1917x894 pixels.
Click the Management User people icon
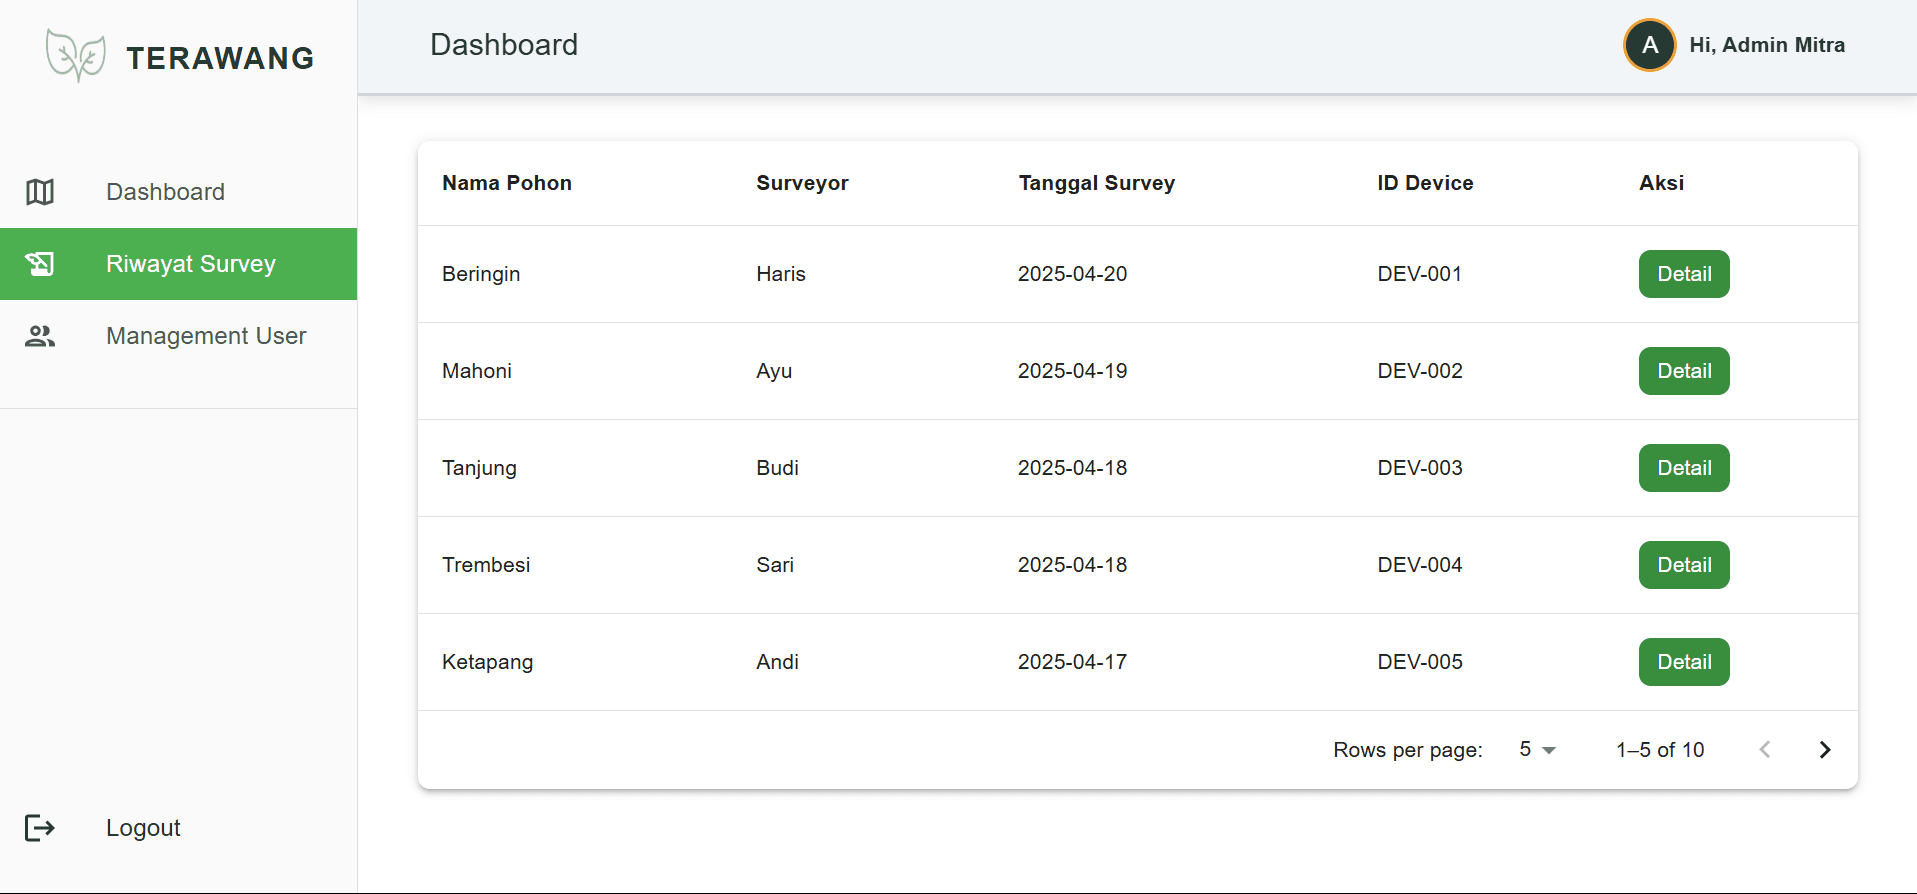click(40, 336)
